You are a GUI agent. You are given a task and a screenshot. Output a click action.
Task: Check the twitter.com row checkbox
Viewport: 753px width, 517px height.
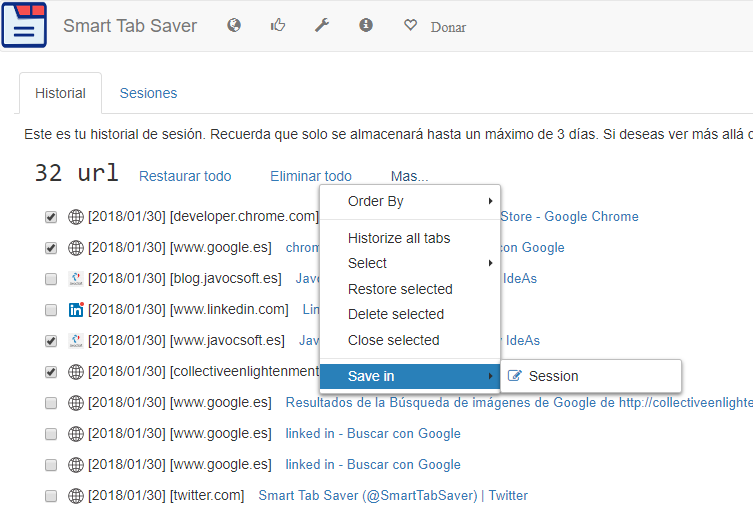click(51, 496)
